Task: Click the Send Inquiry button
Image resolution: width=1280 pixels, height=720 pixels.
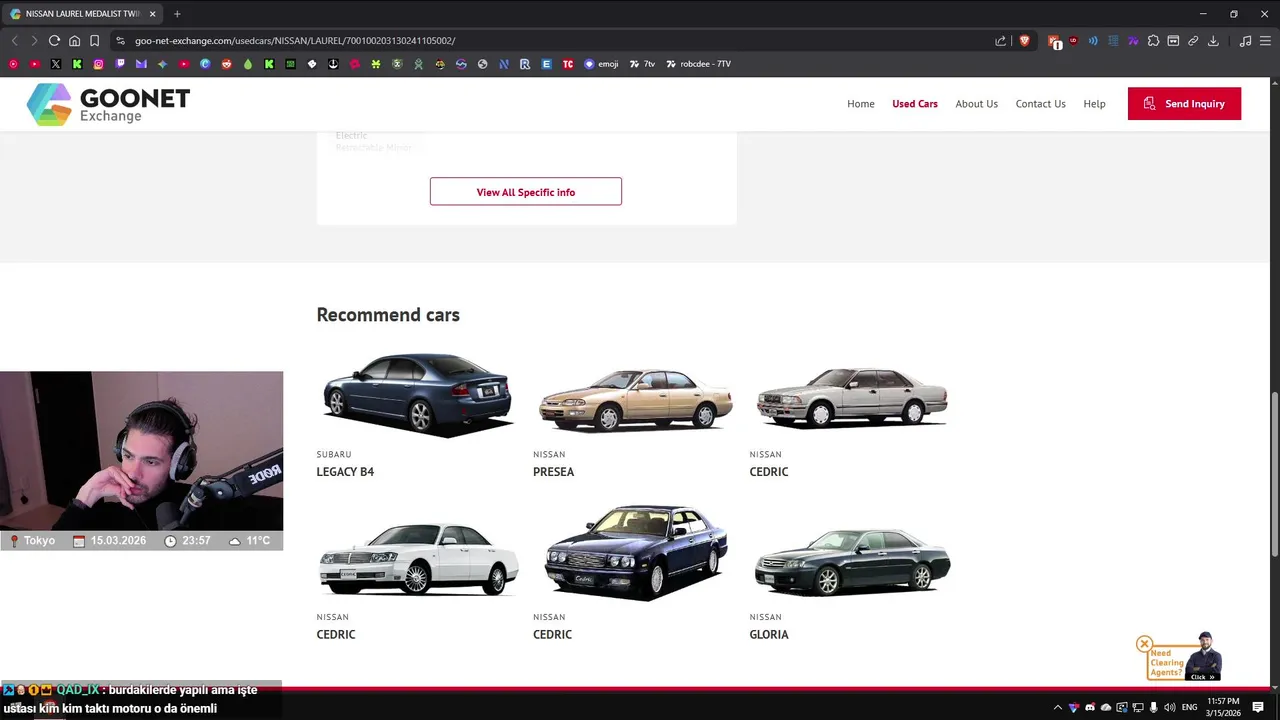Action: click(x=1184, y=104)
